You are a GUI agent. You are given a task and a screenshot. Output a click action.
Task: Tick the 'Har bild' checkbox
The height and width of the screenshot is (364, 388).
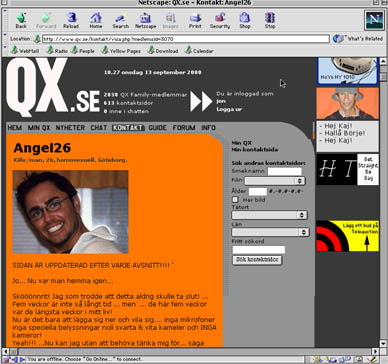(x=235, y=200)
